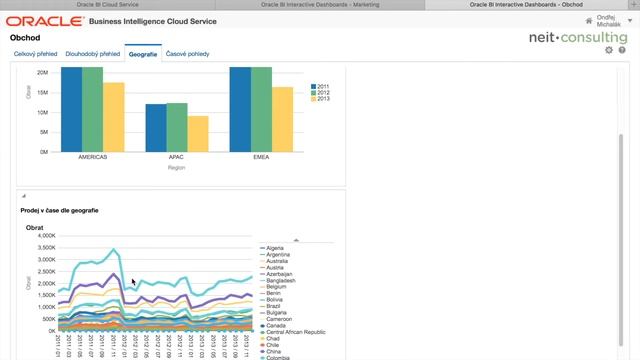Image resolution: width=640 pixels, height=360 pixels.
Task: Click the 2013 legend color swatch
Action: (313, 99)
